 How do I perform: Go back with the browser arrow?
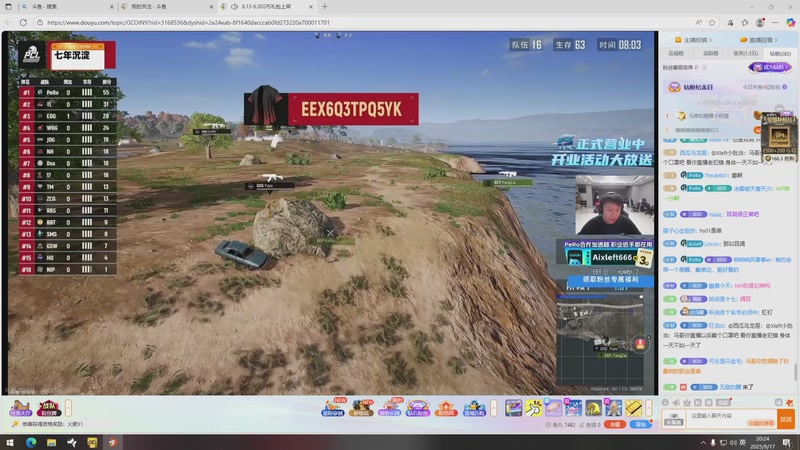pos(8,22)
